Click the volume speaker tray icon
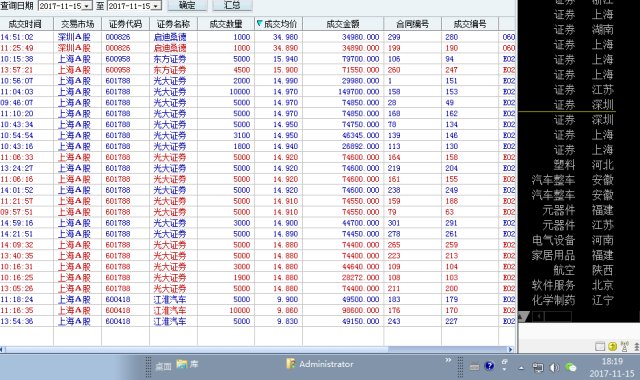640x380 pixels. 554,367
